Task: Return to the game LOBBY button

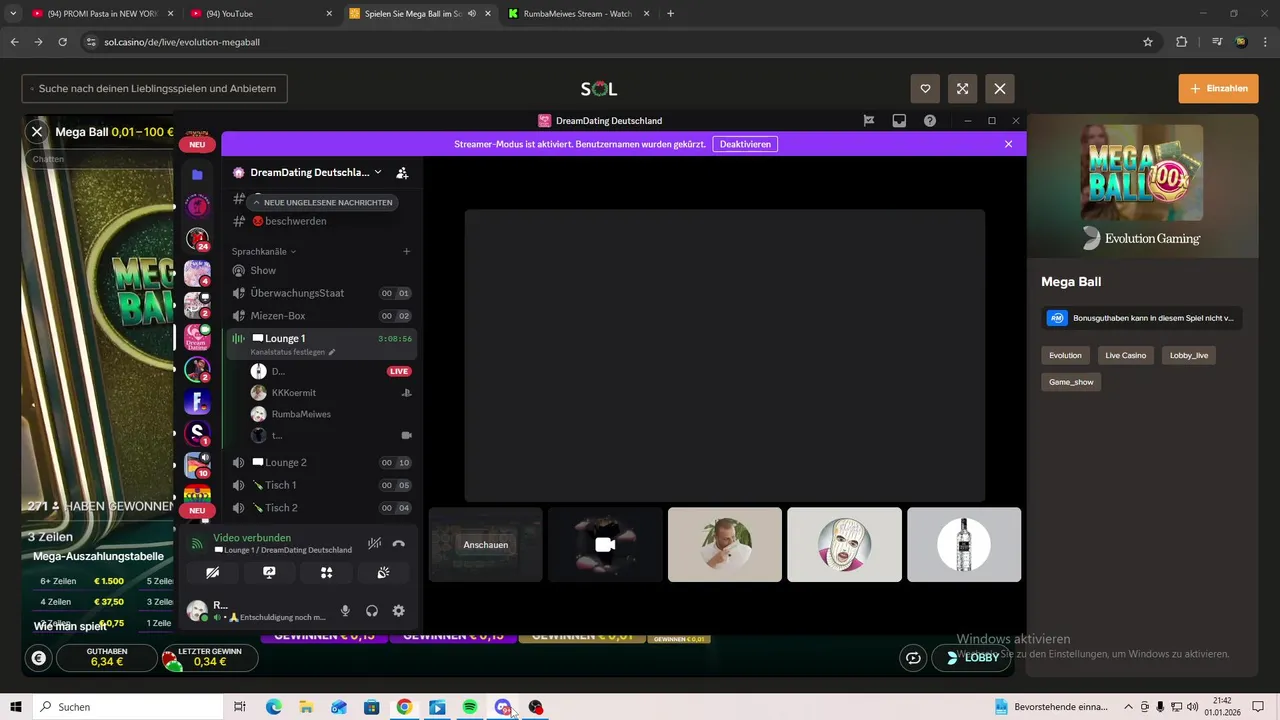Action: [971, 658]
